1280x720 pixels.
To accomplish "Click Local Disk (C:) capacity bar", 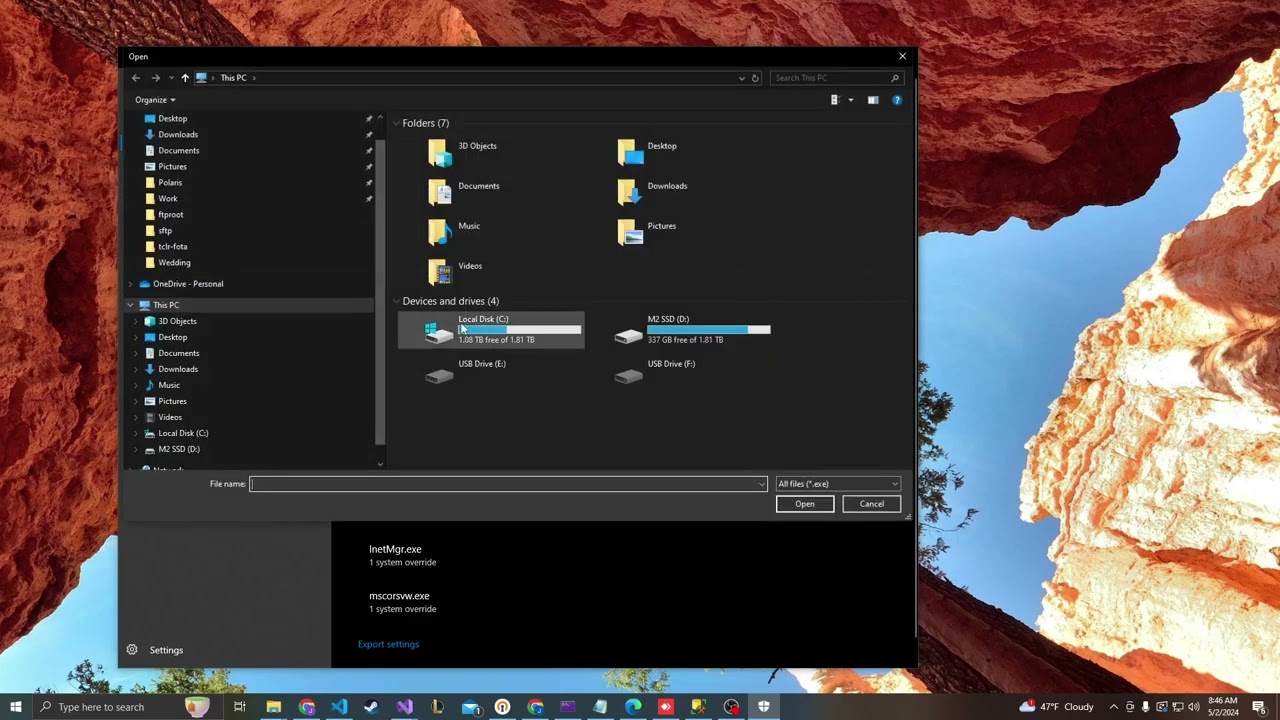I will coord(519,329).
